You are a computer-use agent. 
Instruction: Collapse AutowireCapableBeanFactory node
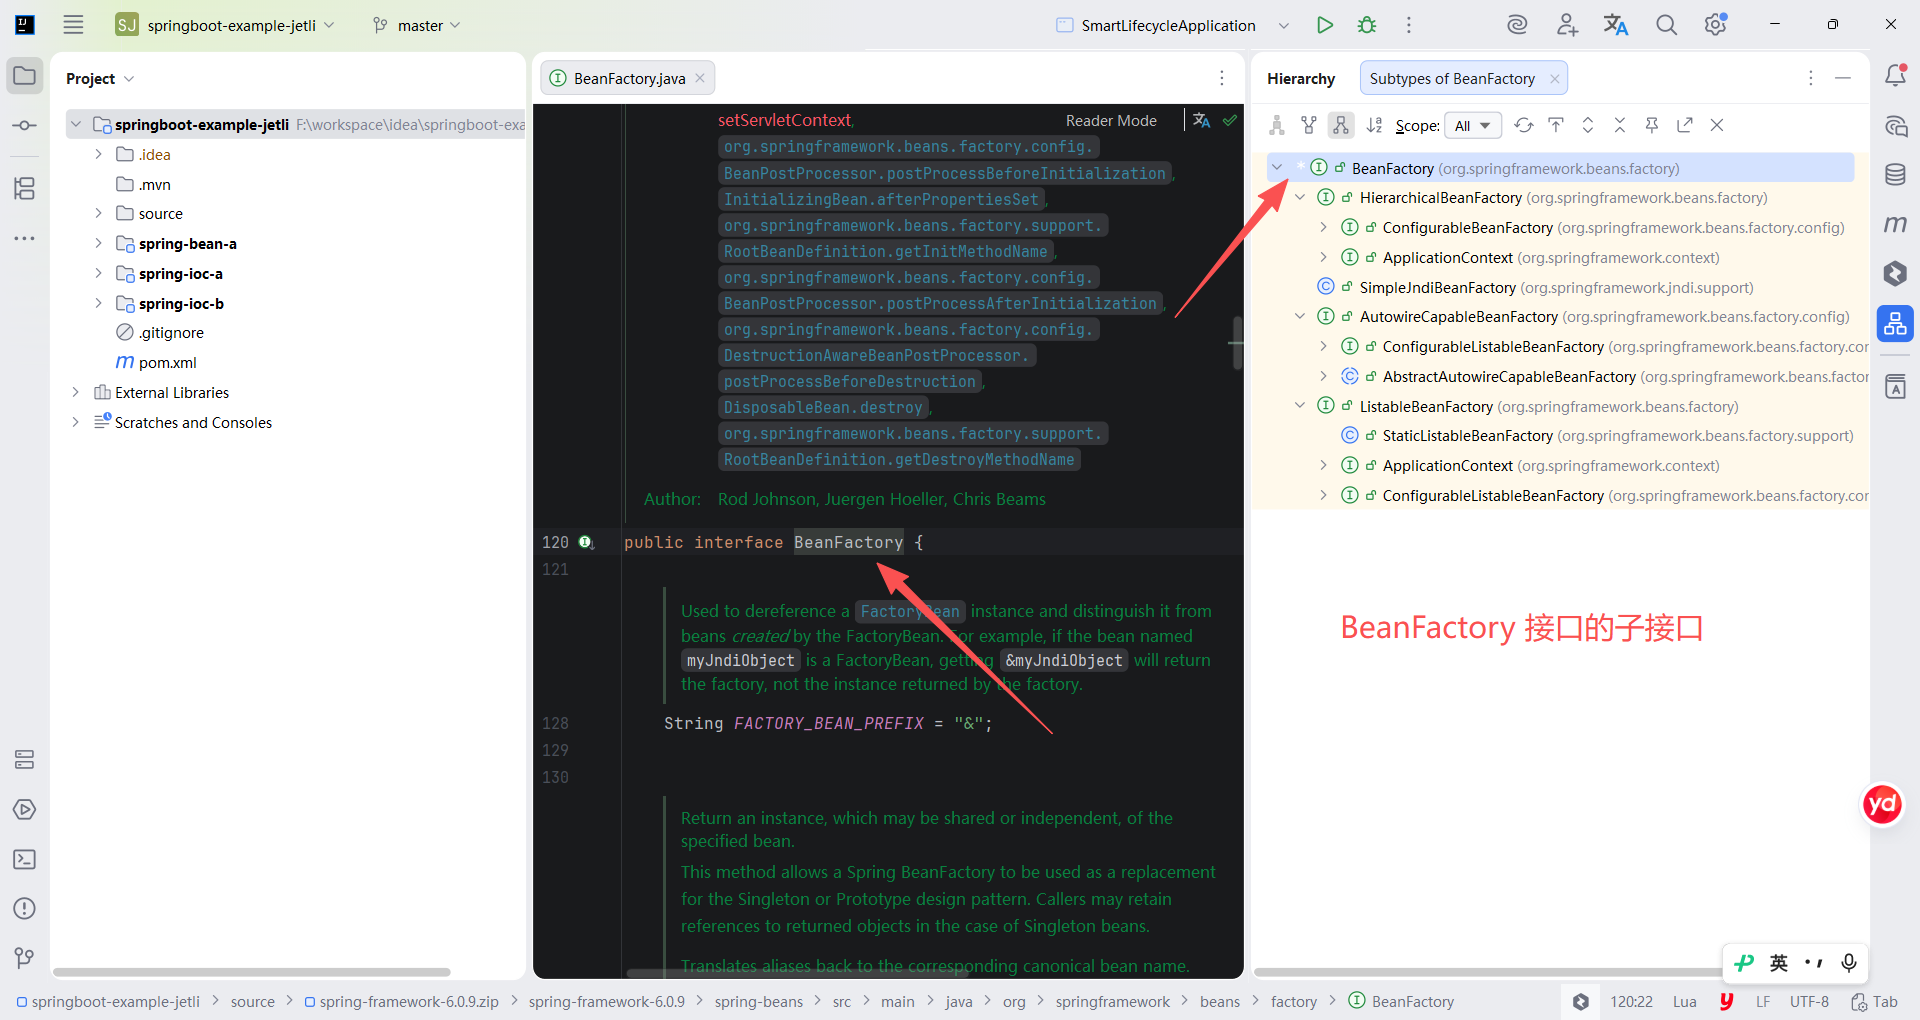click(x=1300, y=317)
